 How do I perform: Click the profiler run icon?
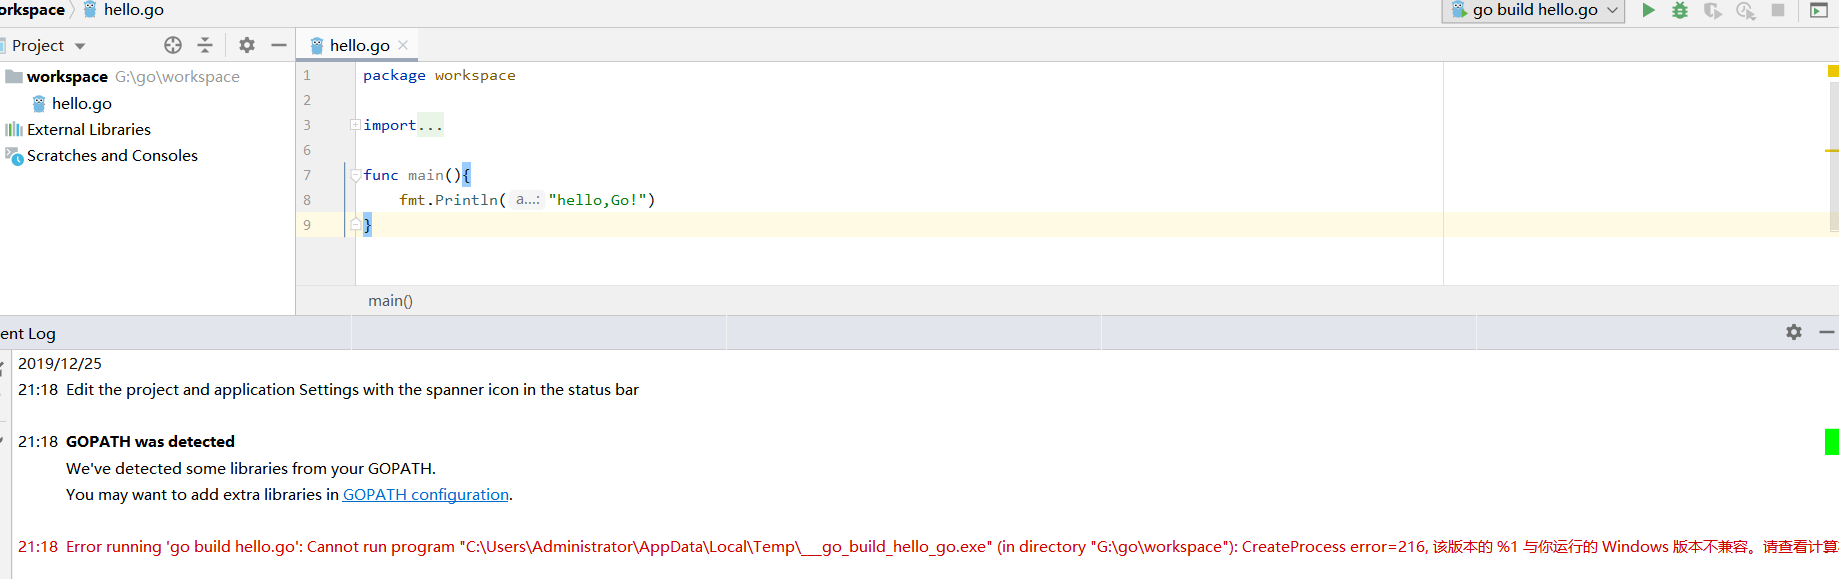tap(1746, 10)
